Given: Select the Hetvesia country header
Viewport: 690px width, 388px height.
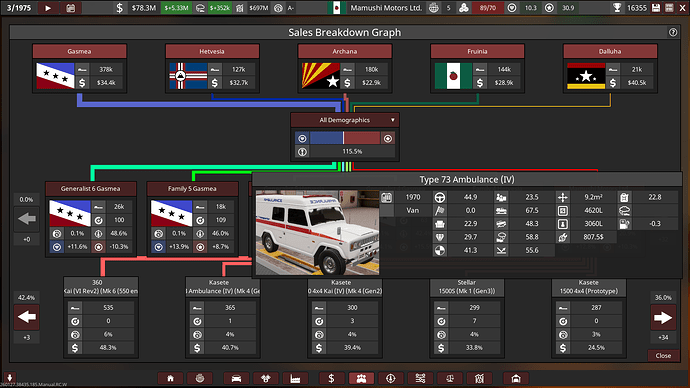Looking at the screenshot, I should (212, 51).
